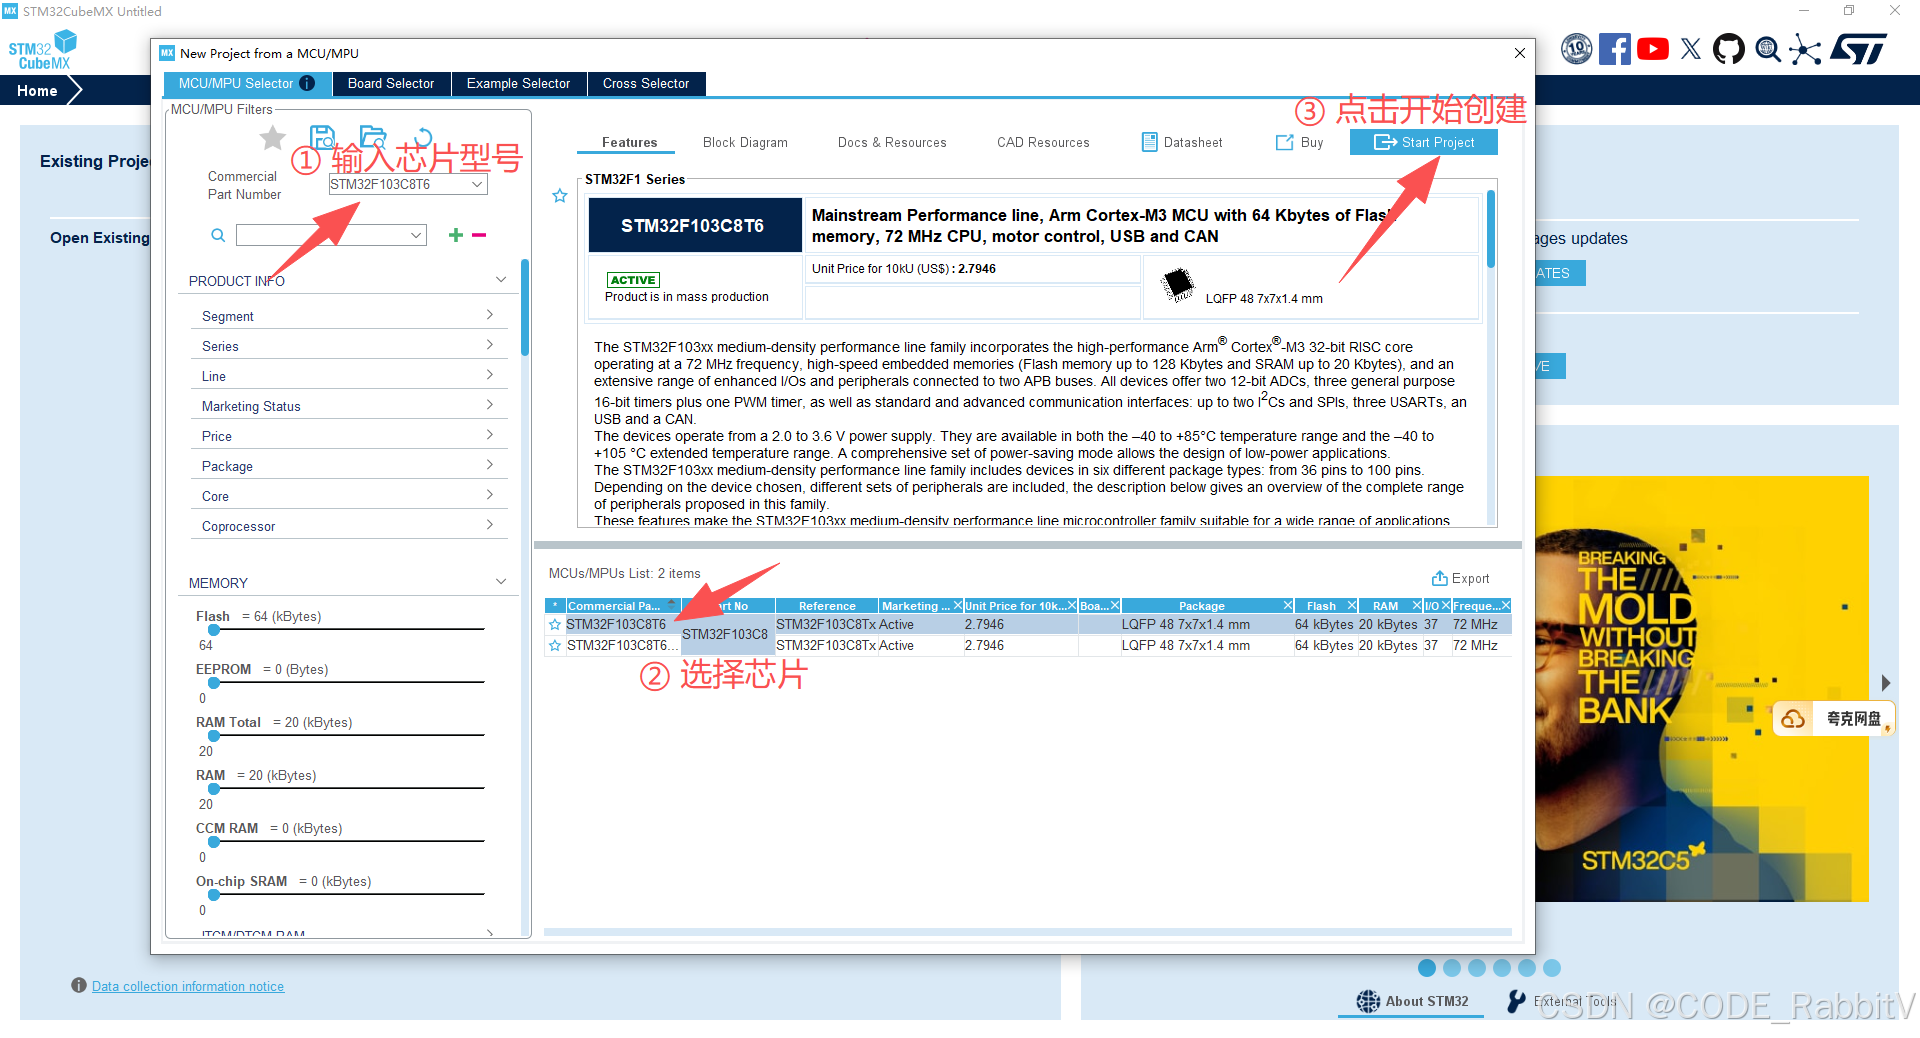Click the Export icon above the MCU list
Screen dimensions: 1920x1038
click(x=1439, y=578)
